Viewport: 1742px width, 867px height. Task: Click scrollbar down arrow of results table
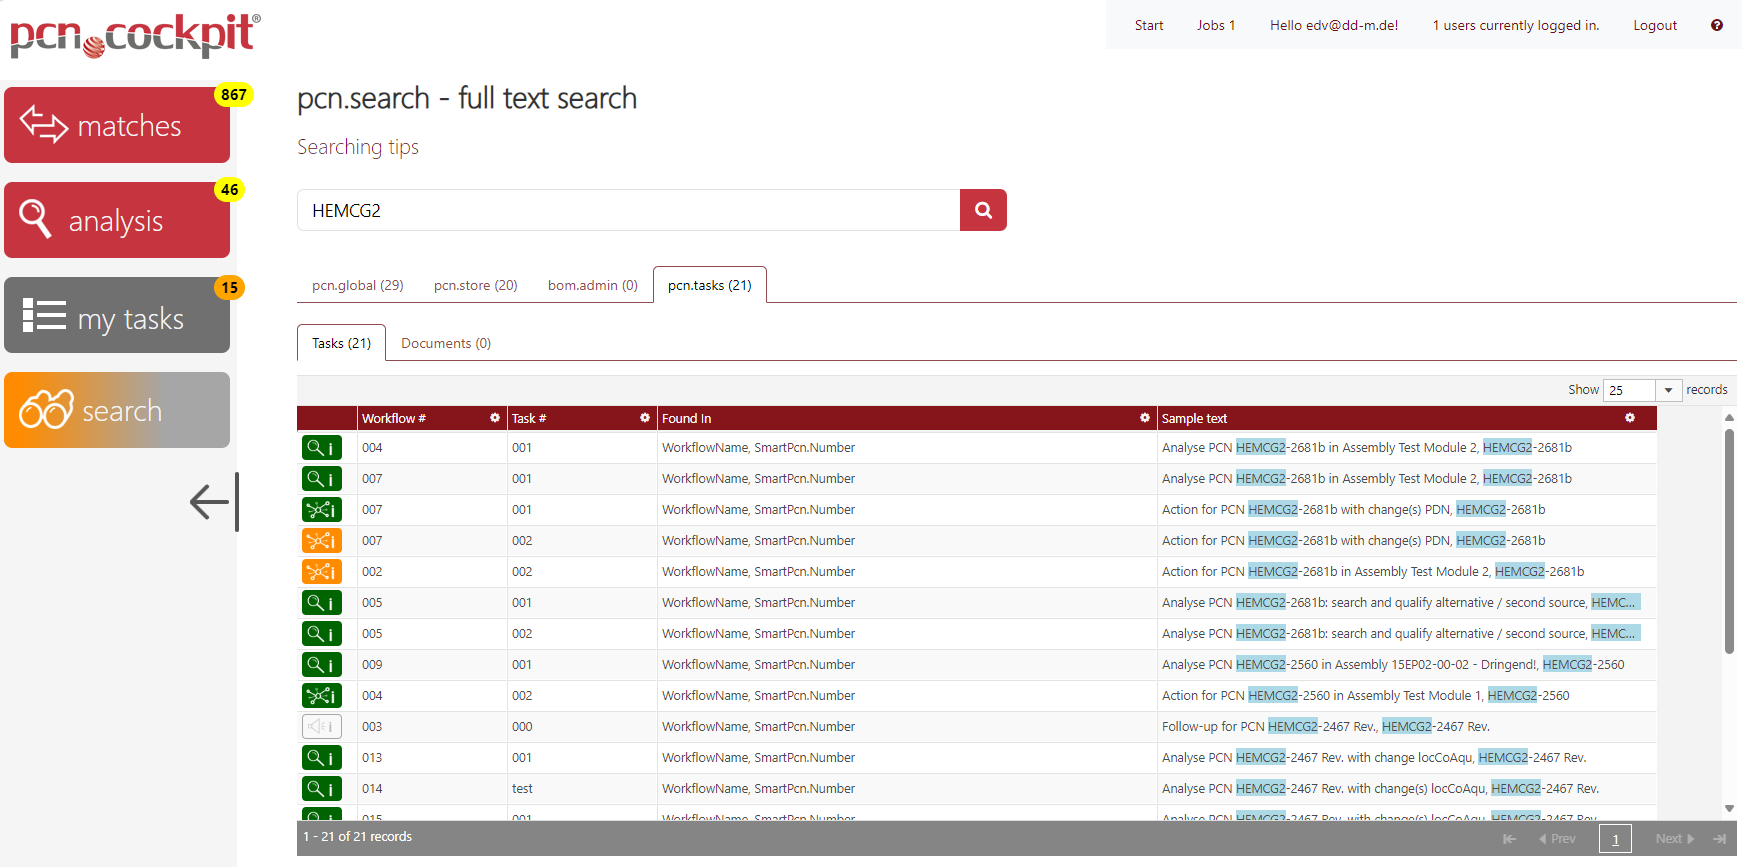tap(1729, 808)
